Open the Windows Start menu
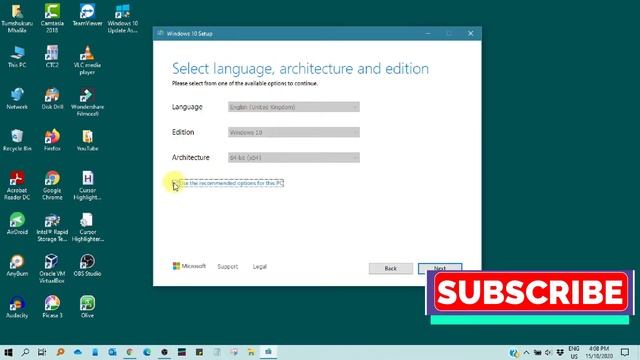The width and height of the screenshot is (640, 360). (x=8, y=352)
